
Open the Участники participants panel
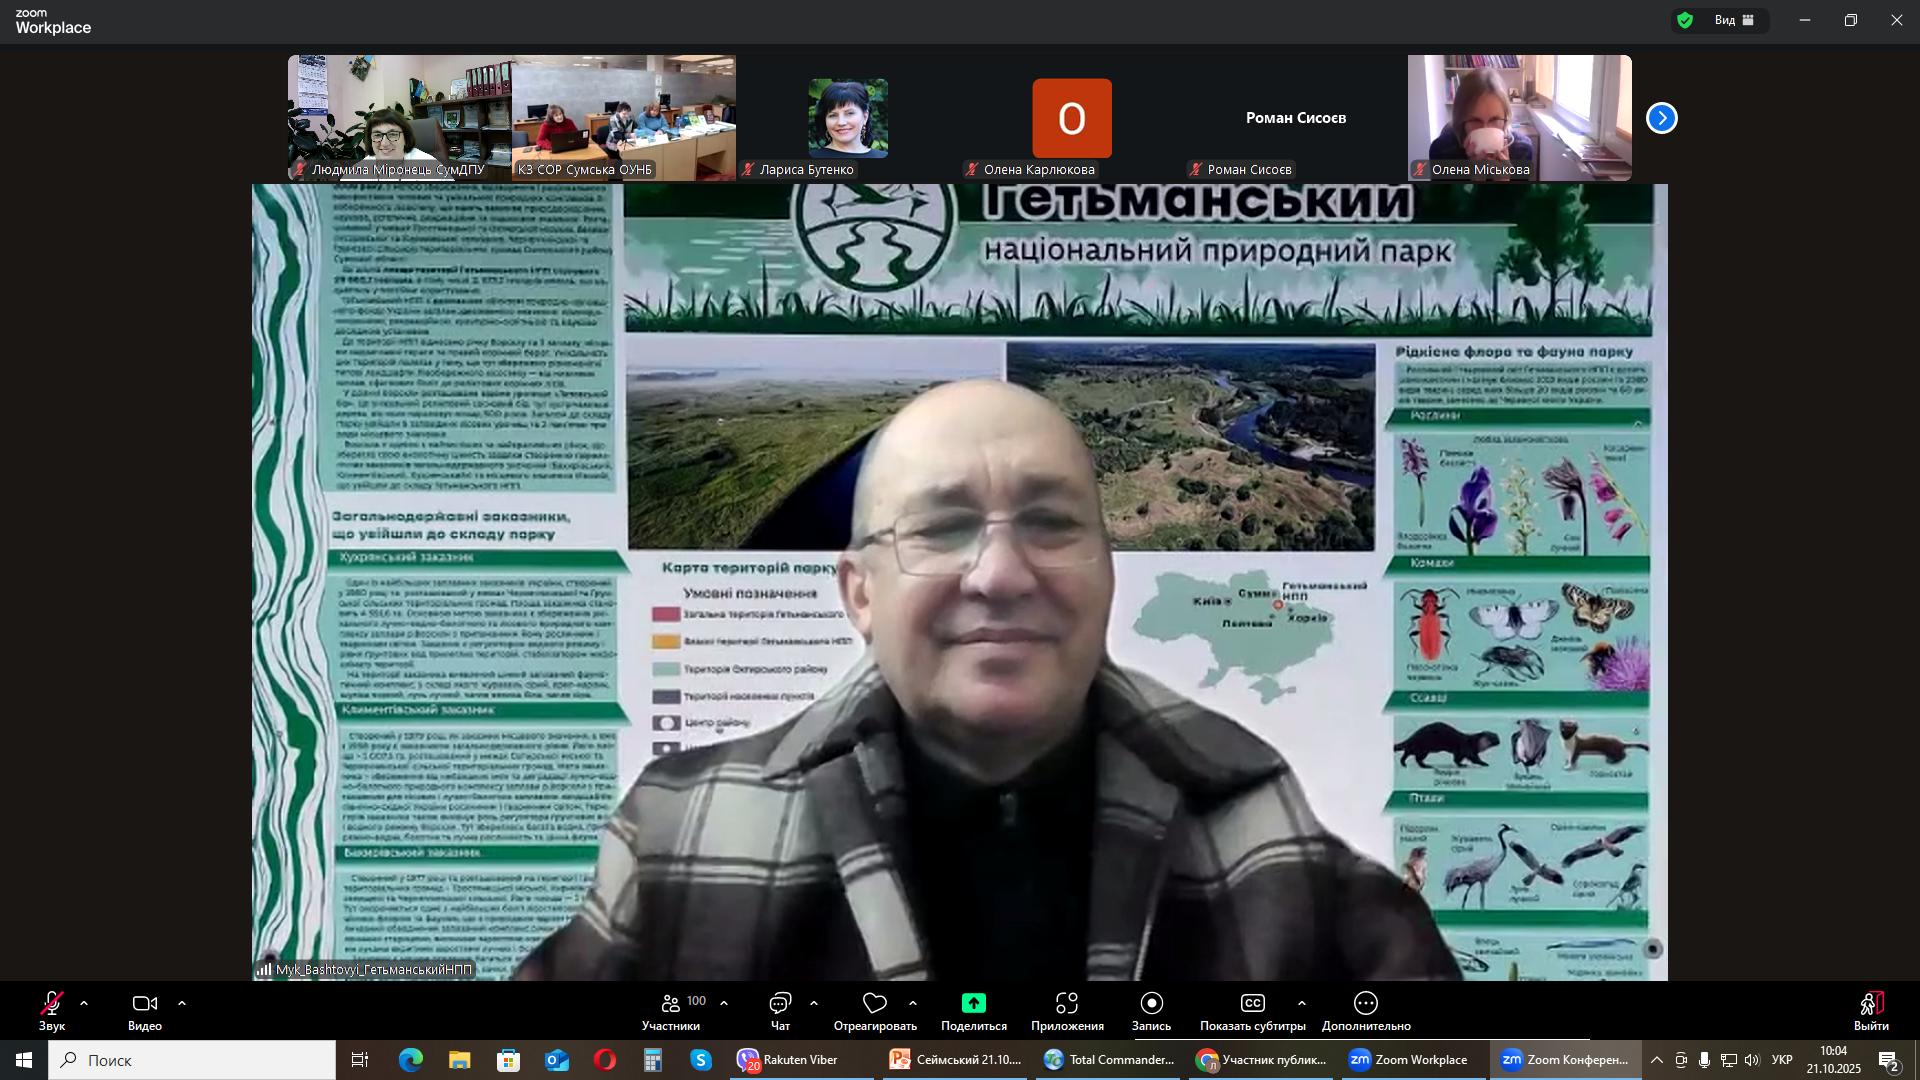671,1004
